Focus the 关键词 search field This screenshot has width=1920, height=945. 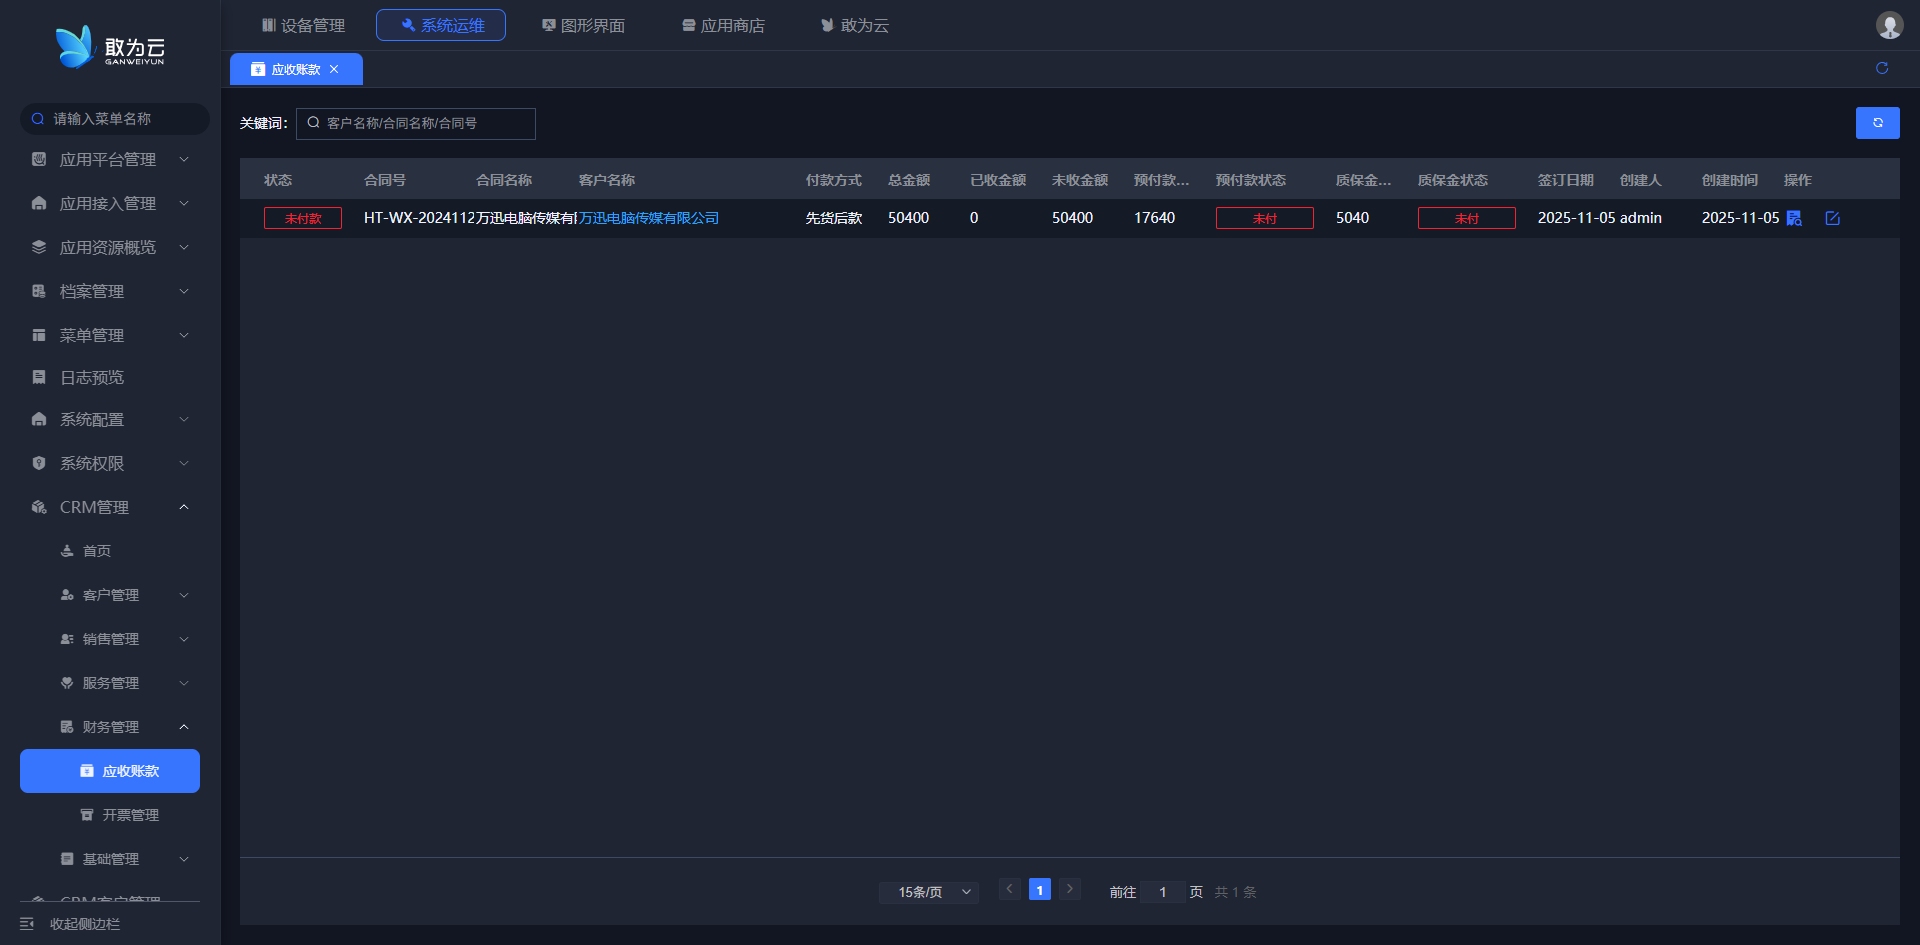pos(416,123)
